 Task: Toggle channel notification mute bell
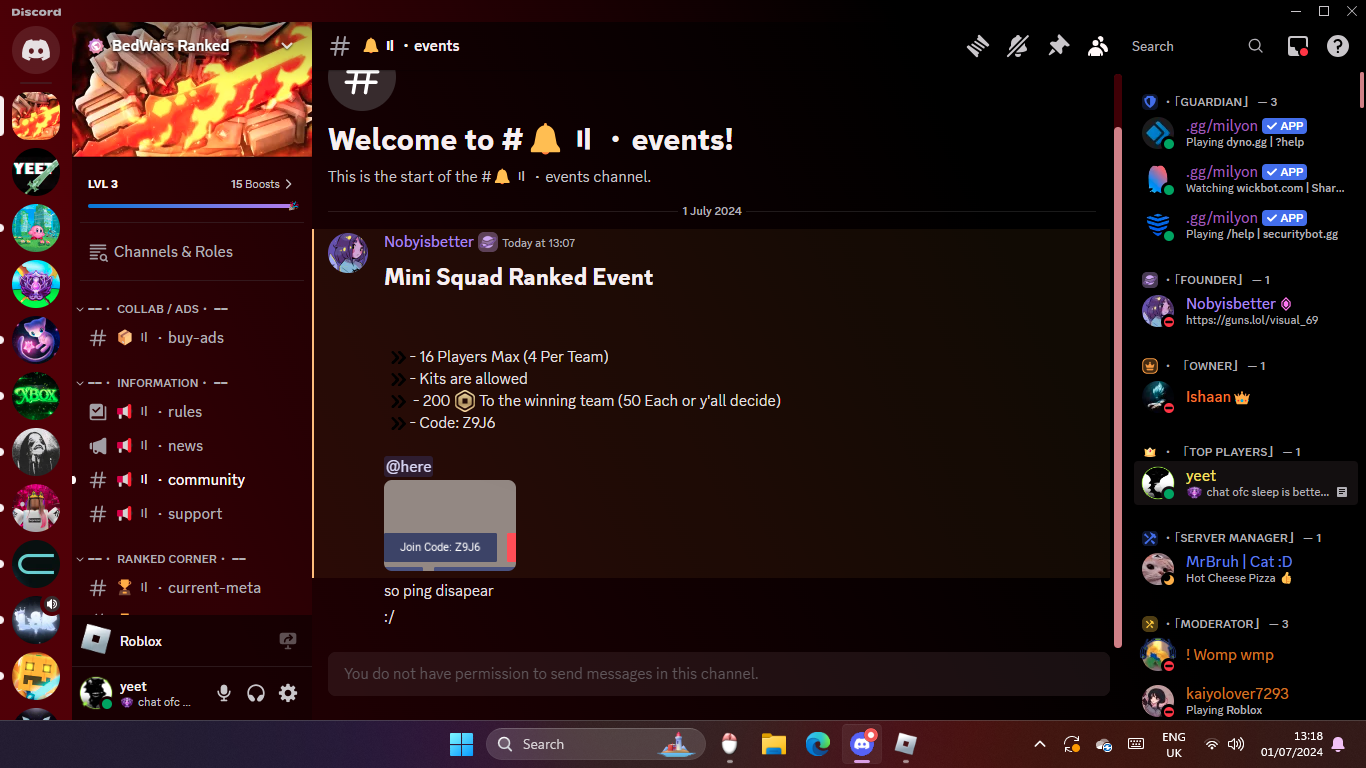point(1018,46)
